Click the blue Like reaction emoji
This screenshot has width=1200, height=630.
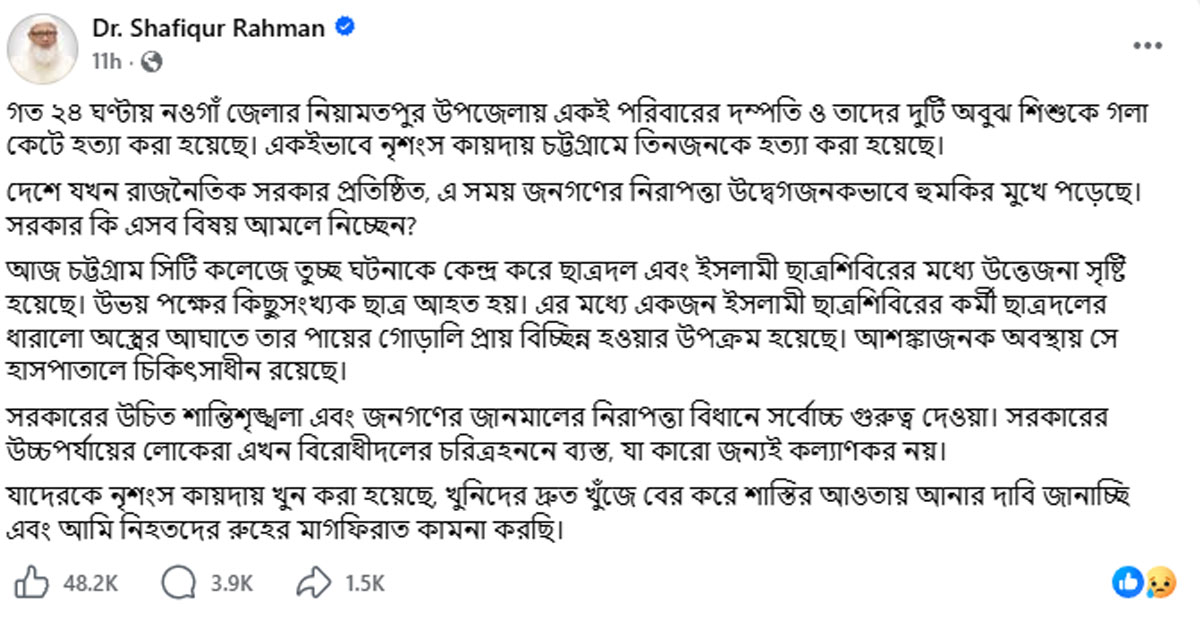[1125, 582]
